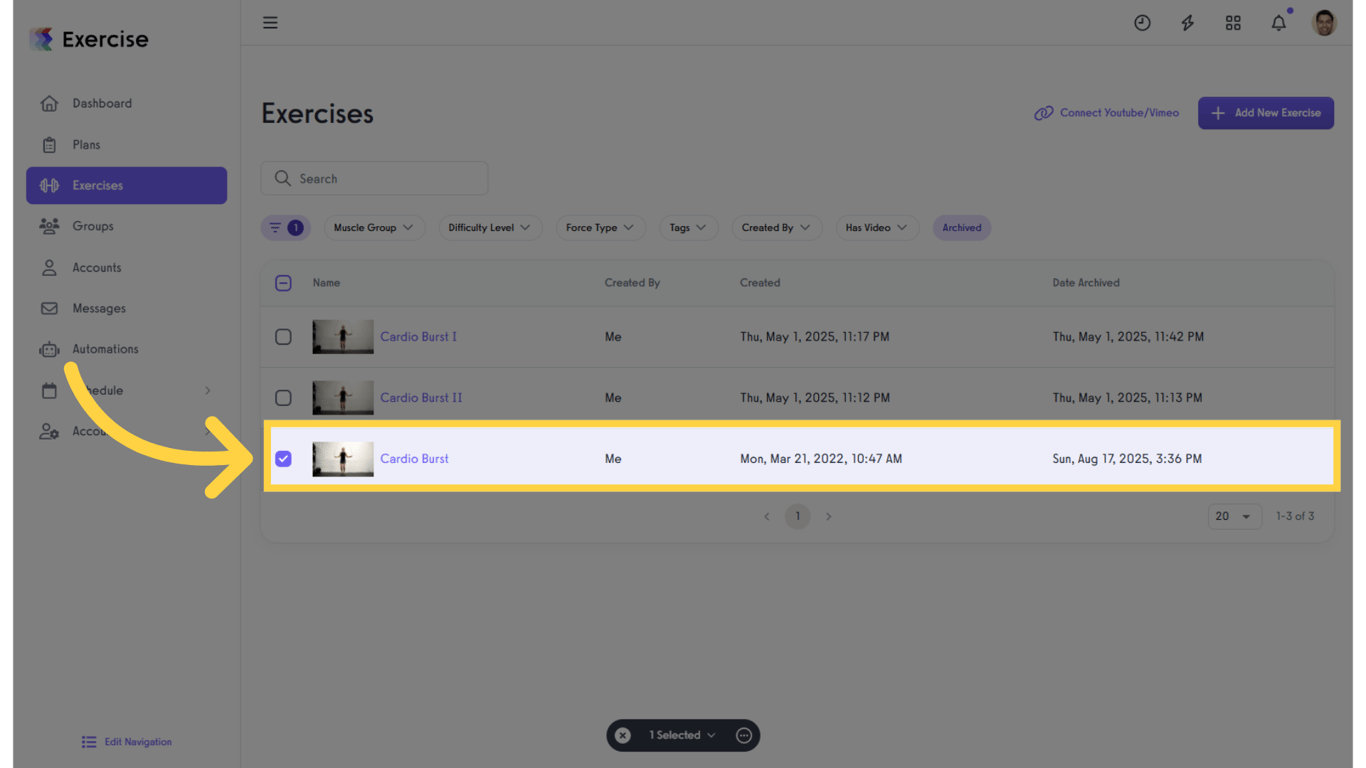The image size is (1366, 768).
Task: Click the Exercises dumbbell icon
Action: point(49,185)
